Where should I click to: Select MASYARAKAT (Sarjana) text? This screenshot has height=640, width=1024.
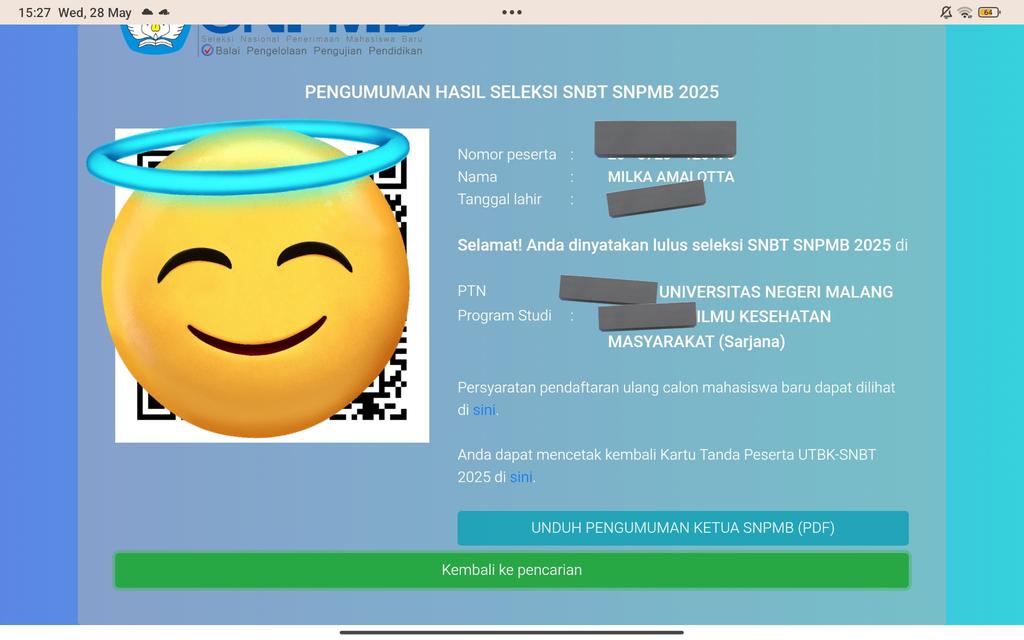(696, 342)
